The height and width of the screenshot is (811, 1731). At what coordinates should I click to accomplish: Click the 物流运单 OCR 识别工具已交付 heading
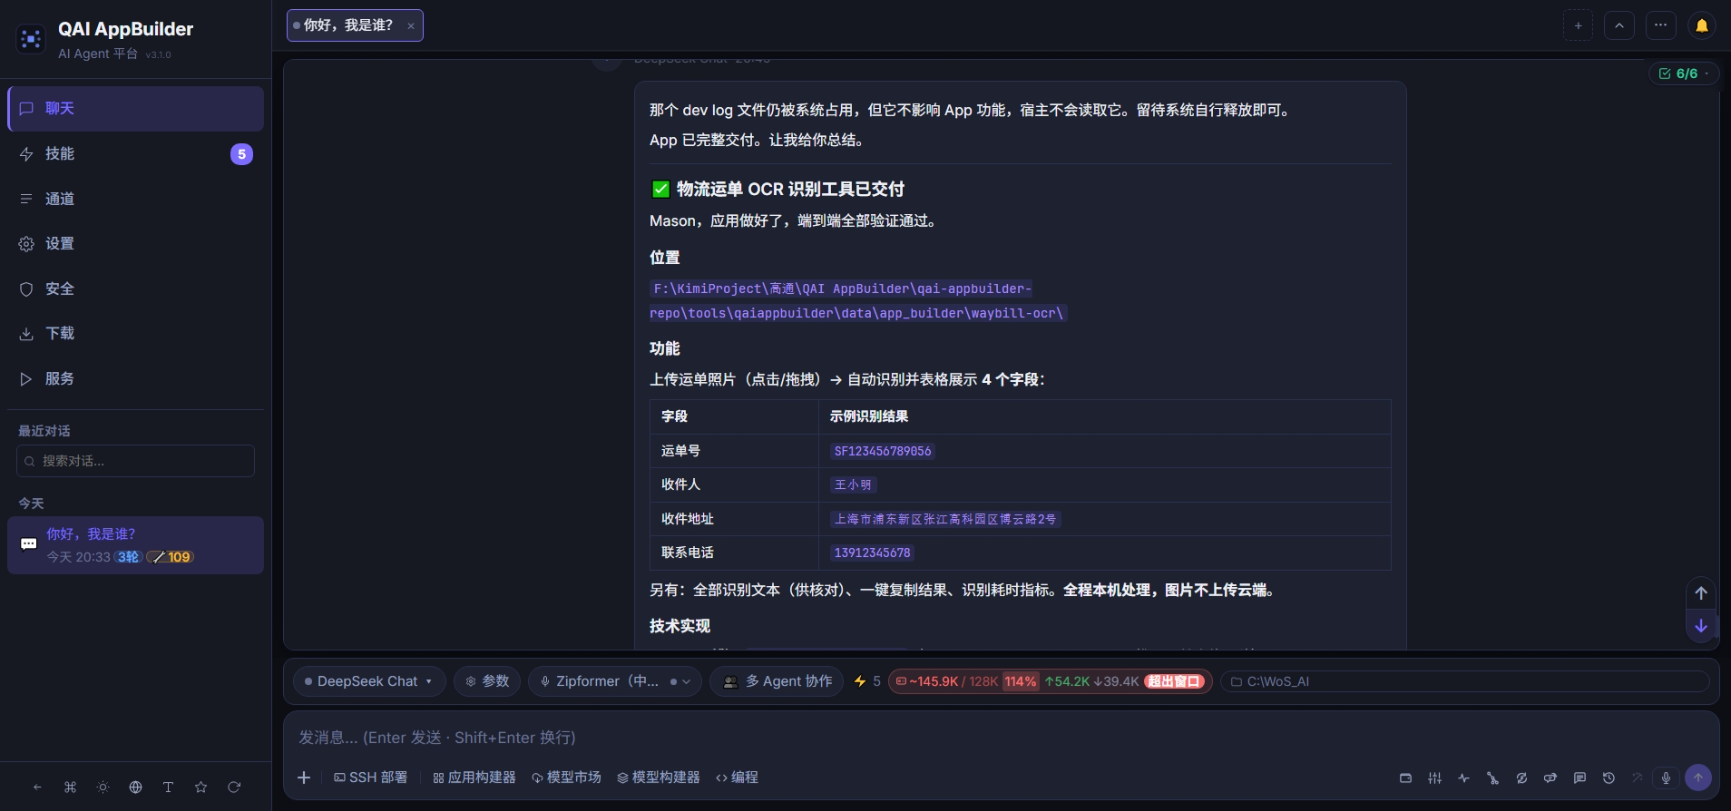[x=790, y=189]
